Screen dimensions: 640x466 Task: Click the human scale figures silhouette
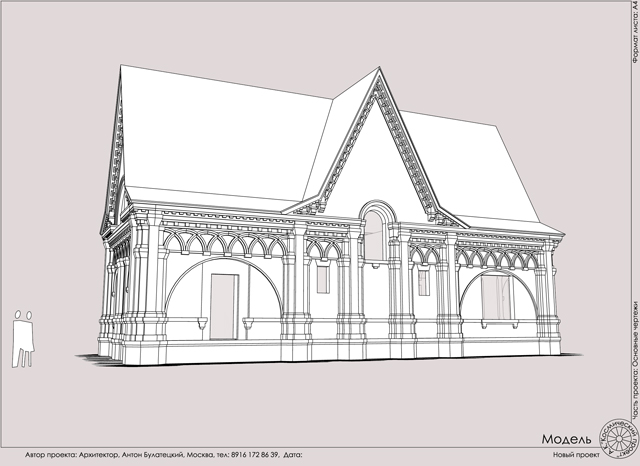coord(23,339)
